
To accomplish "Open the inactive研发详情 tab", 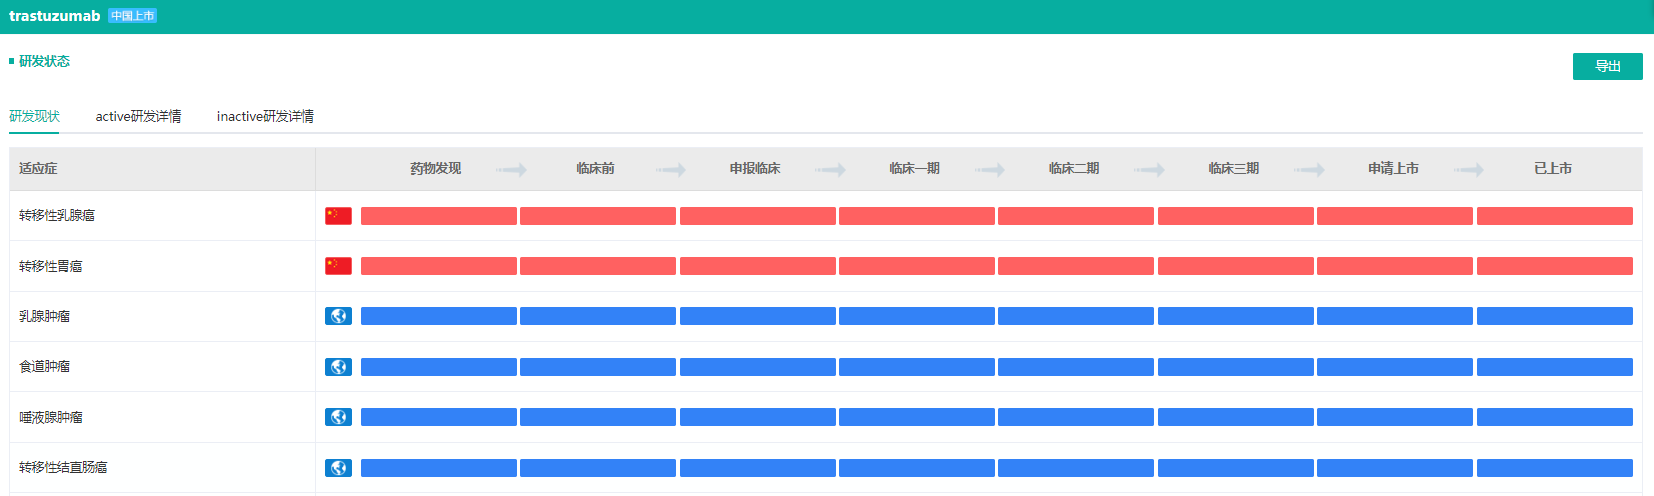I will [x=265, y=116].
